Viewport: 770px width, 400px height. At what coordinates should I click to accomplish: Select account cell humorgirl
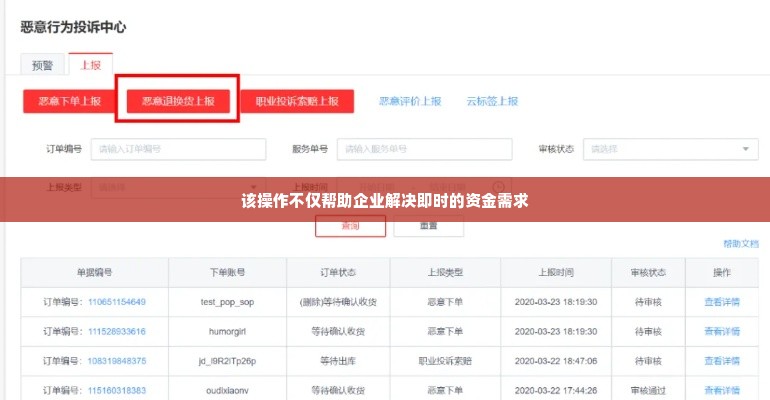[x=227, y=331]
